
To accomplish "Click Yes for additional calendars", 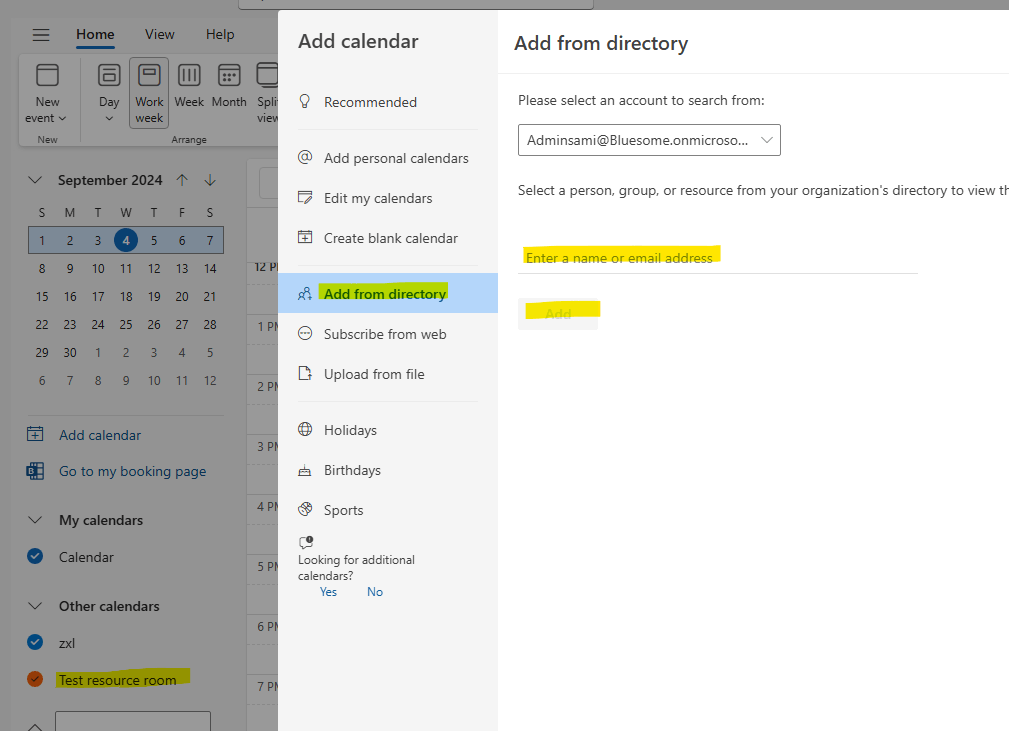I will click(x=328, y=591).
